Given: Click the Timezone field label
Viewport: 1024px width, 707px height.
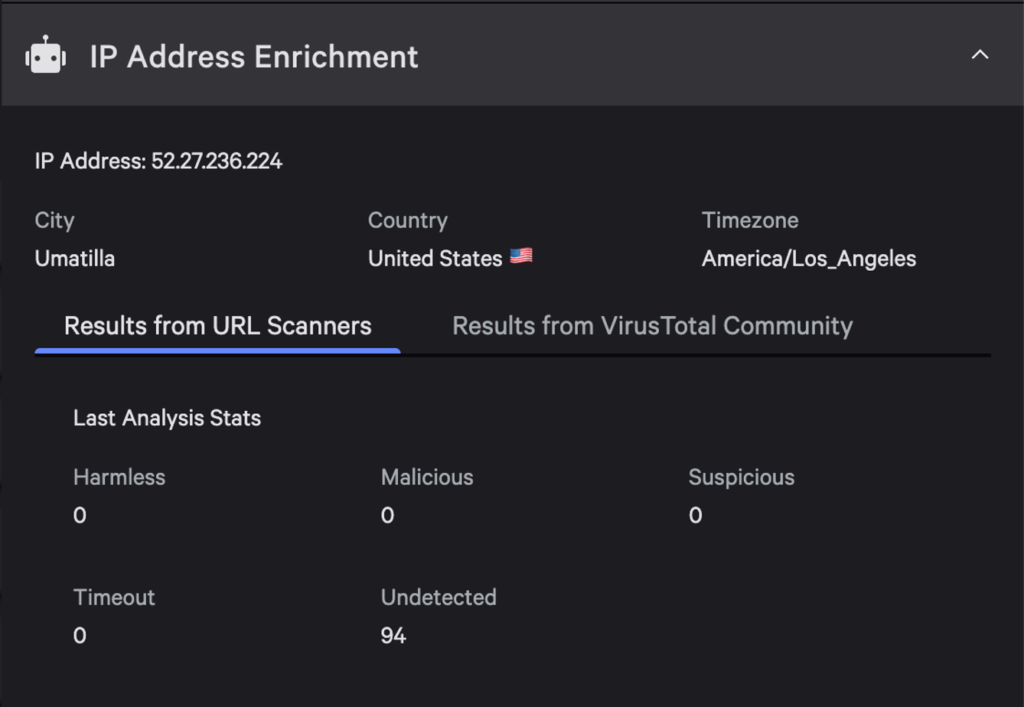Looking at the screenshot, I should 750,221.
